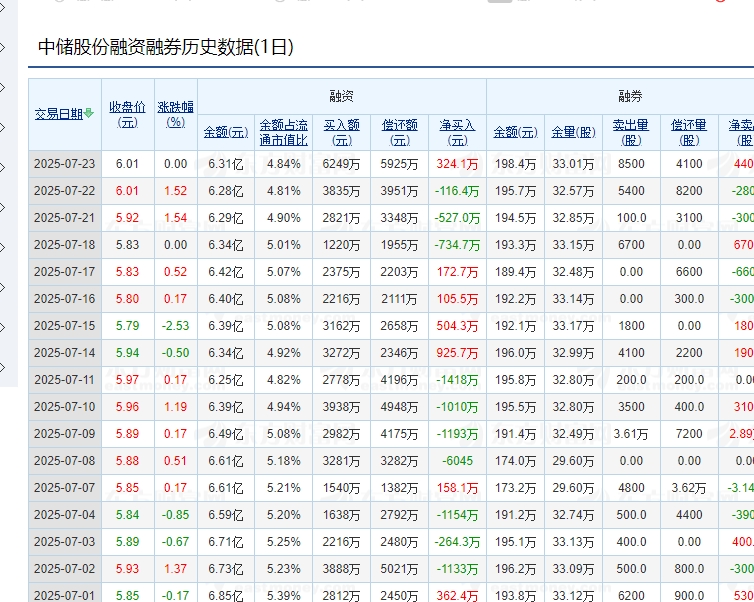
Task: Sort by 卖出量(股) column header
Action: [631, 132]
